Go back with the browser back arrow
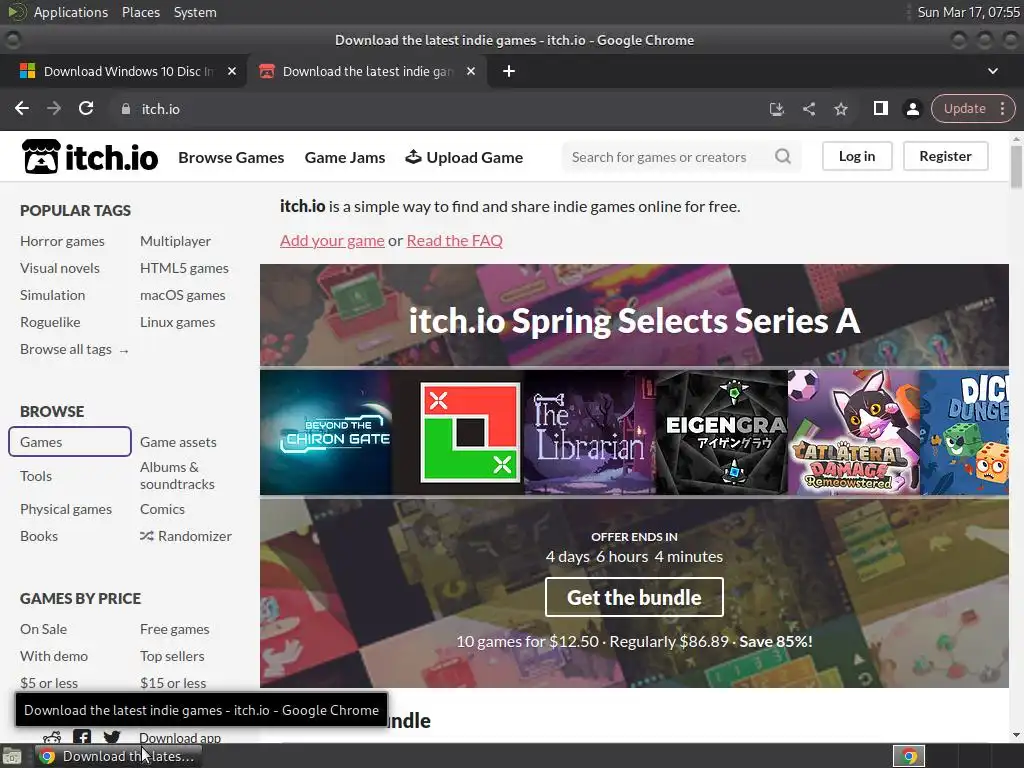This screenshot has width=1024, height=768. [x=22, y=108]
